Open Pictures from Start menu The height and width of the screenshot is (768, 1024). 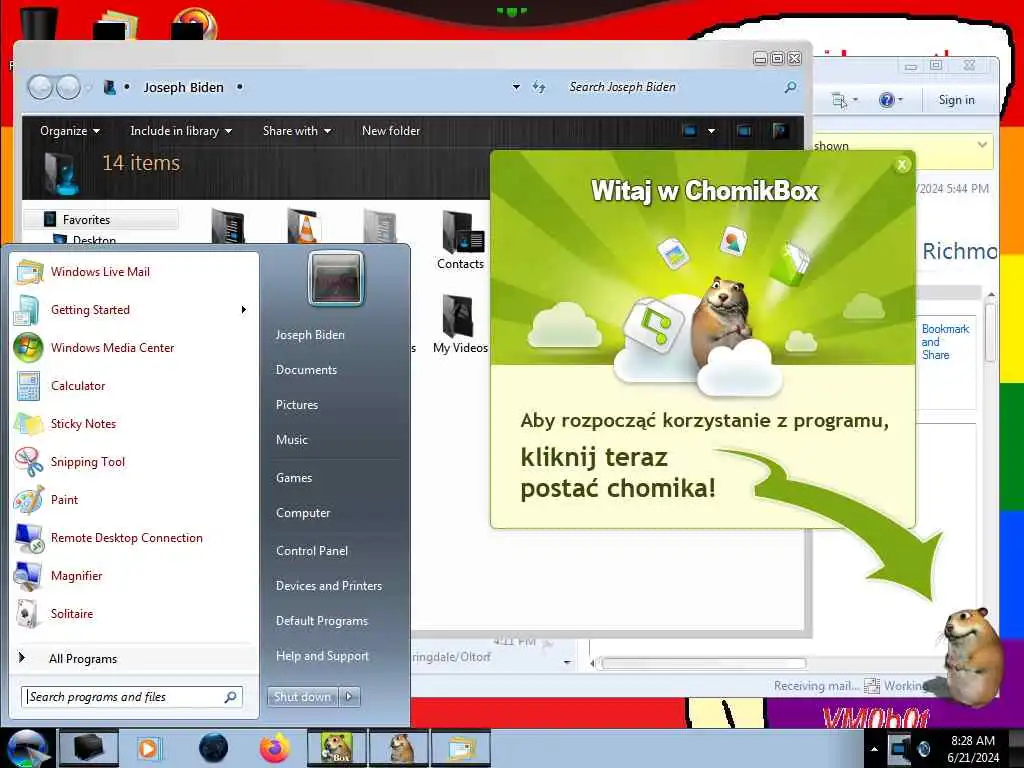tap(296, 405)
